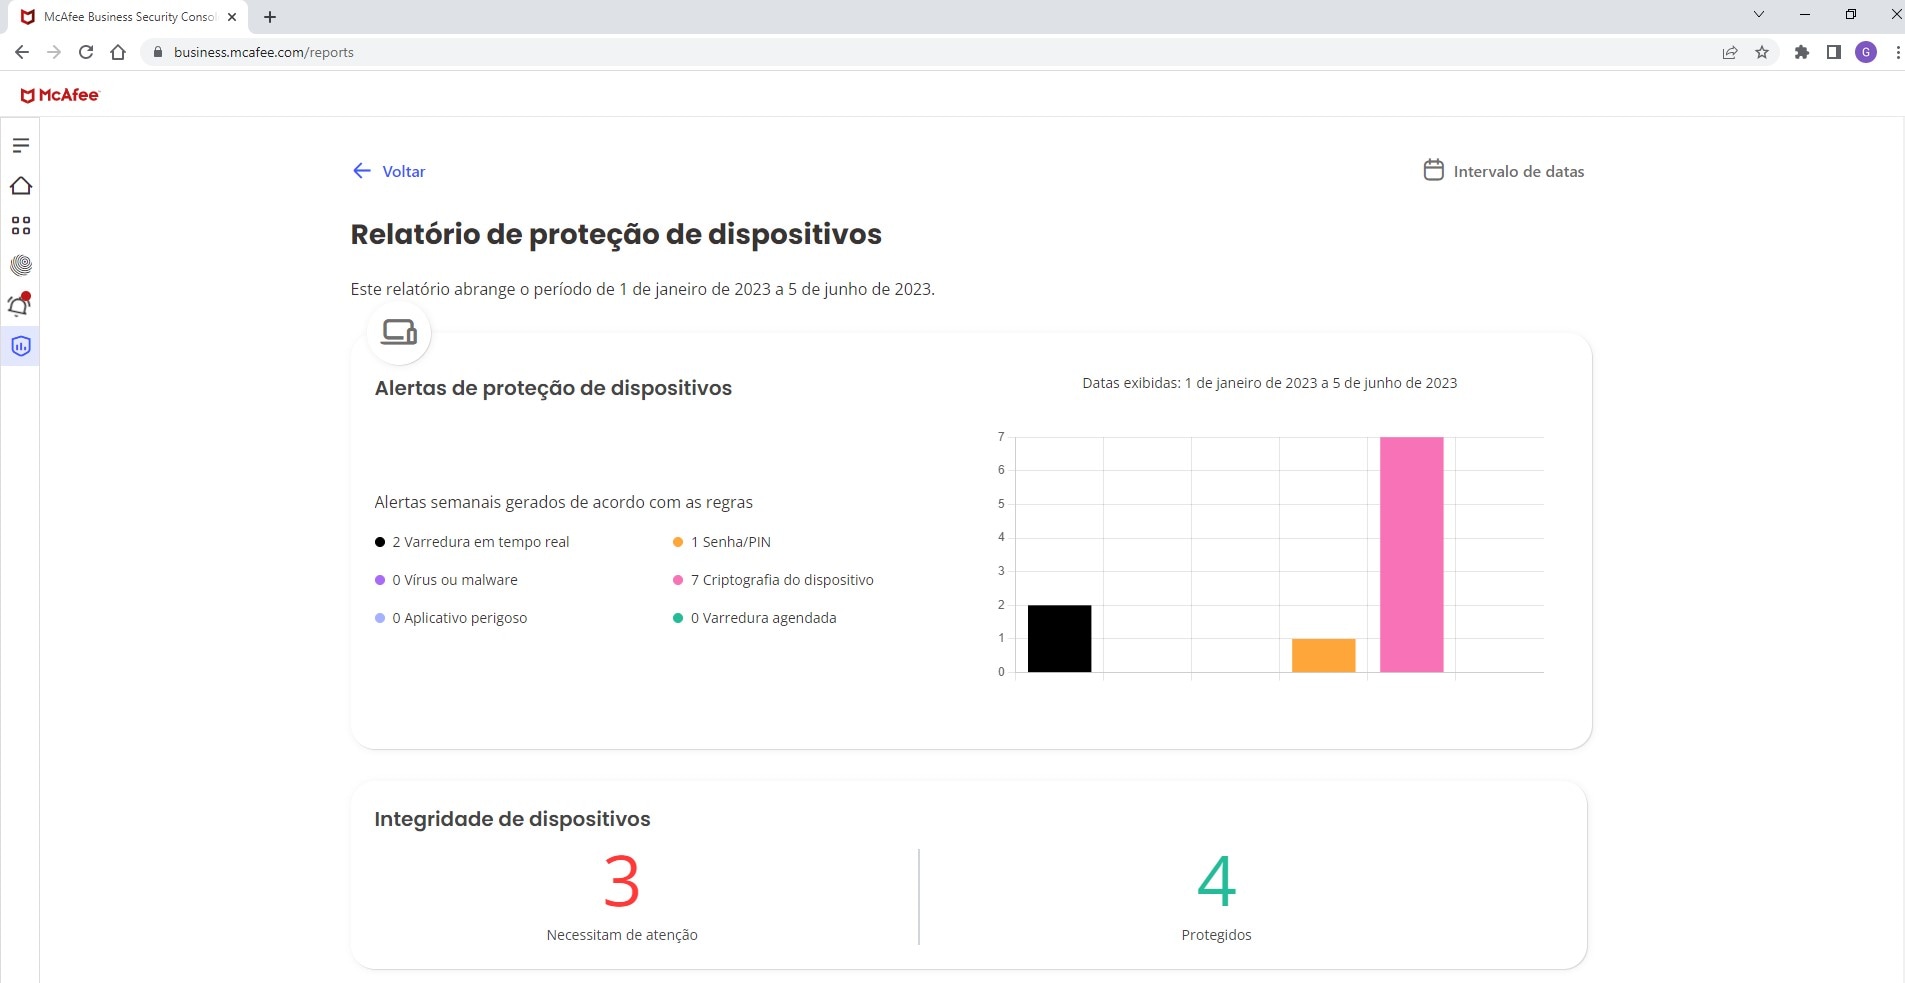Click the McAfee logo
This screenshot has height=983, width=1905.
(60, 94)
